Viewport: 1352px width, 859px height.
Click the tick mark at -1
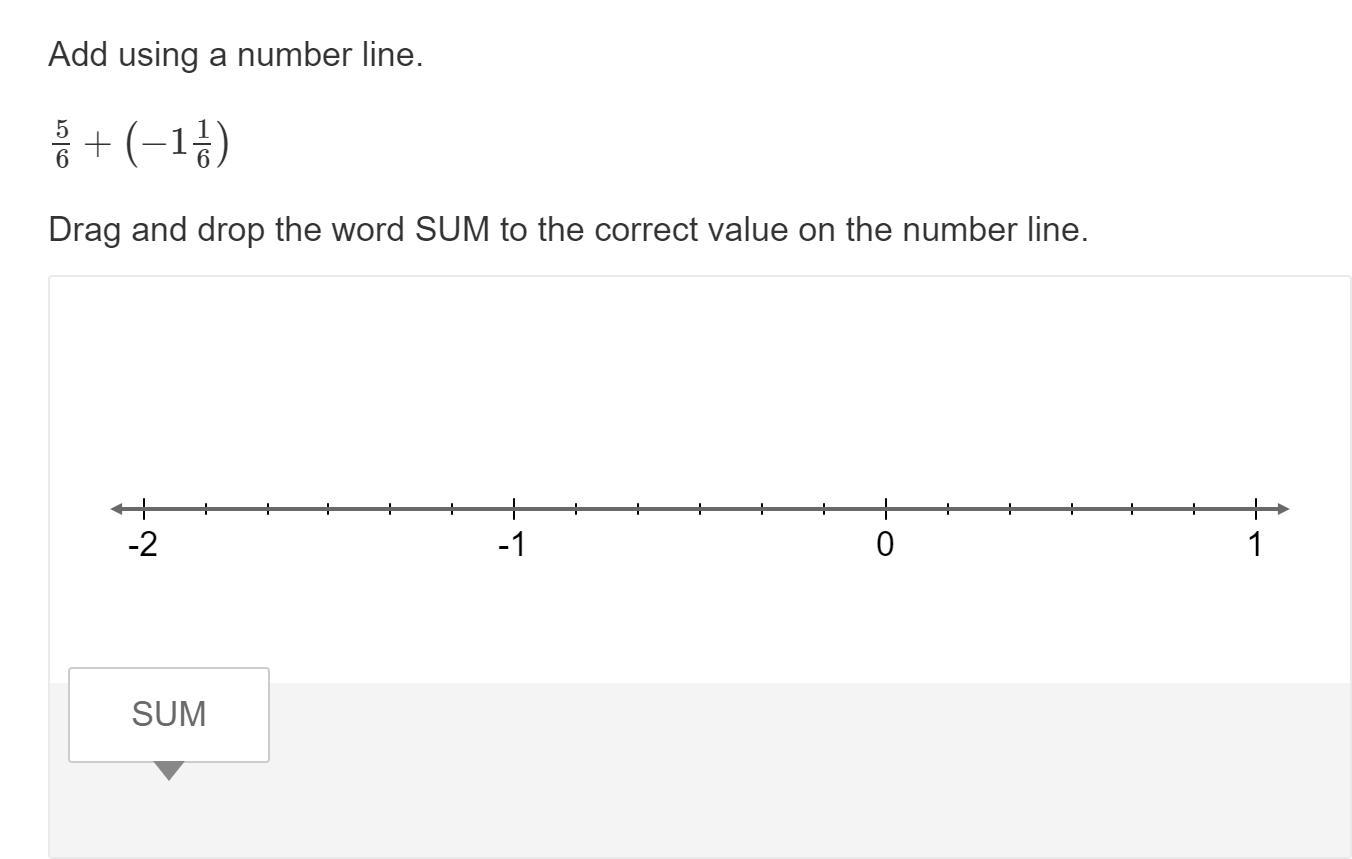(x=514, y=509)
